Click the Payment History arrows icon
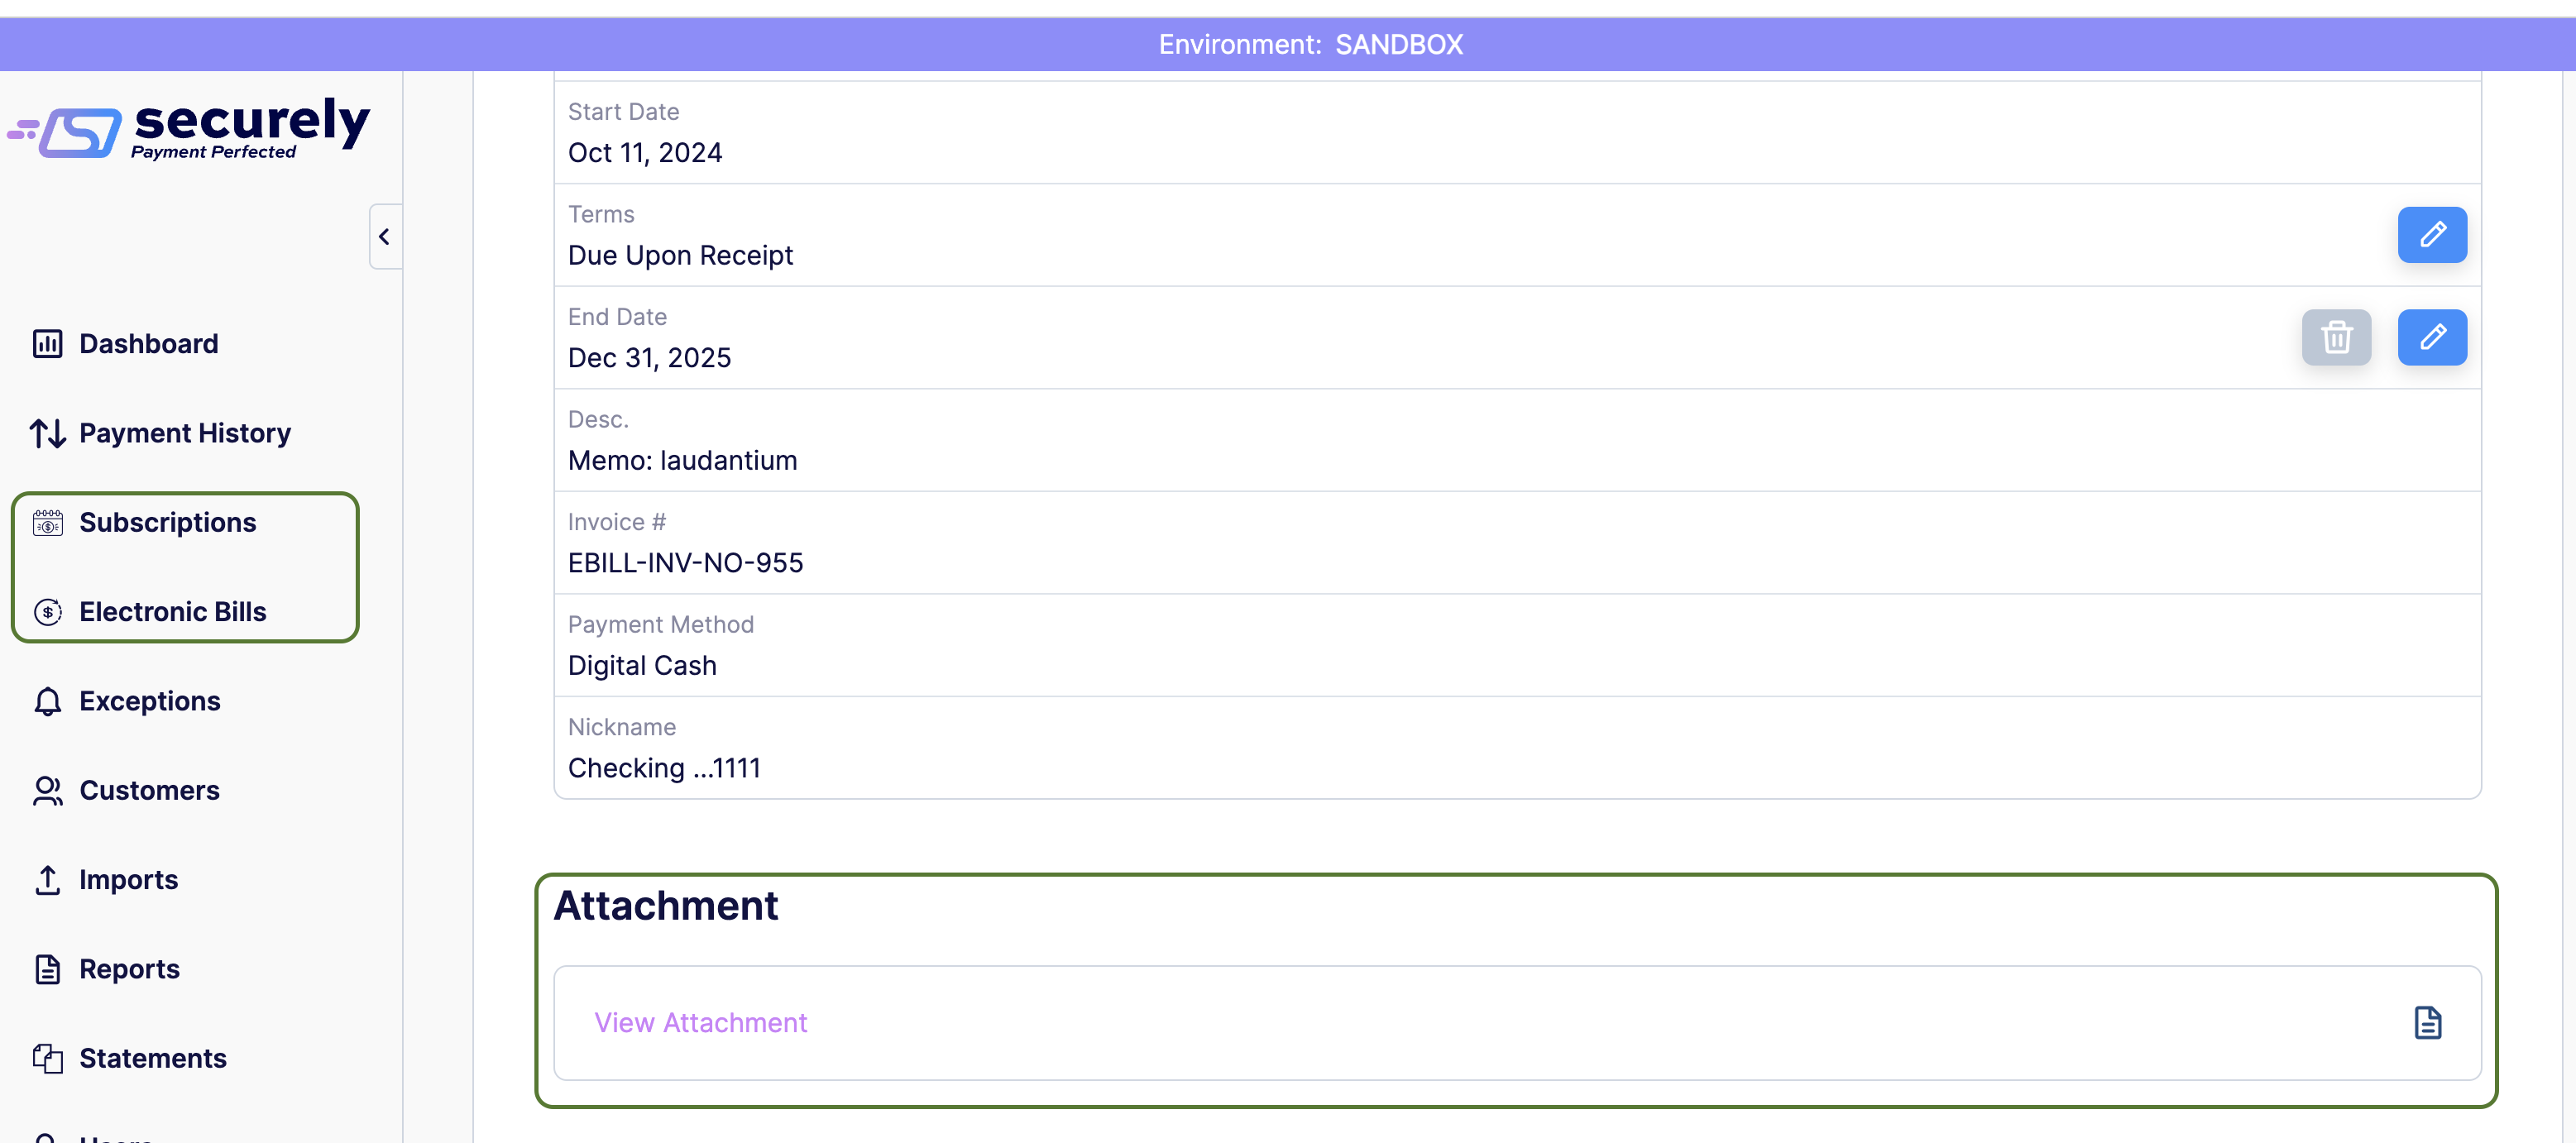This screenshot has height=1143, width=2576. click(x=47, y=433)
